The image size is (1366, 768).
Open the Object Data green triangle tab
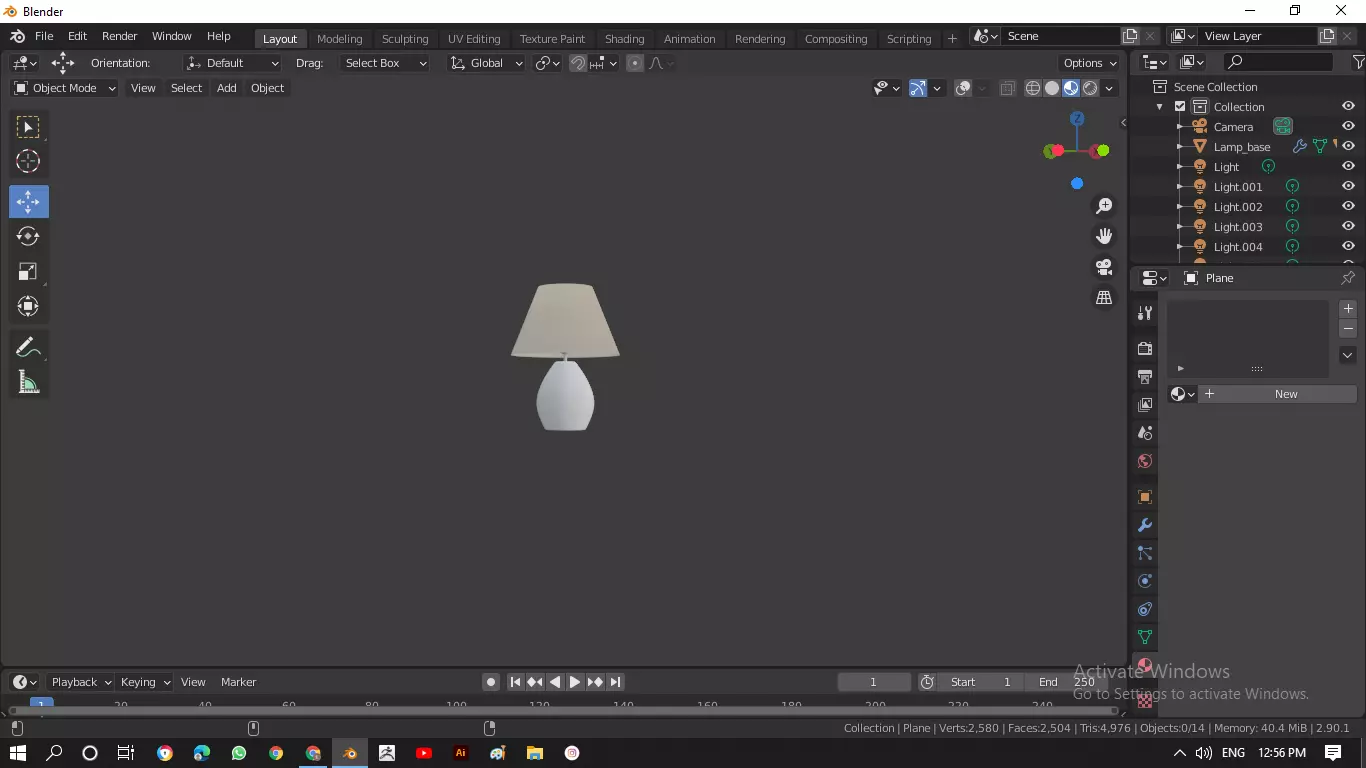tap(1145, 637)
